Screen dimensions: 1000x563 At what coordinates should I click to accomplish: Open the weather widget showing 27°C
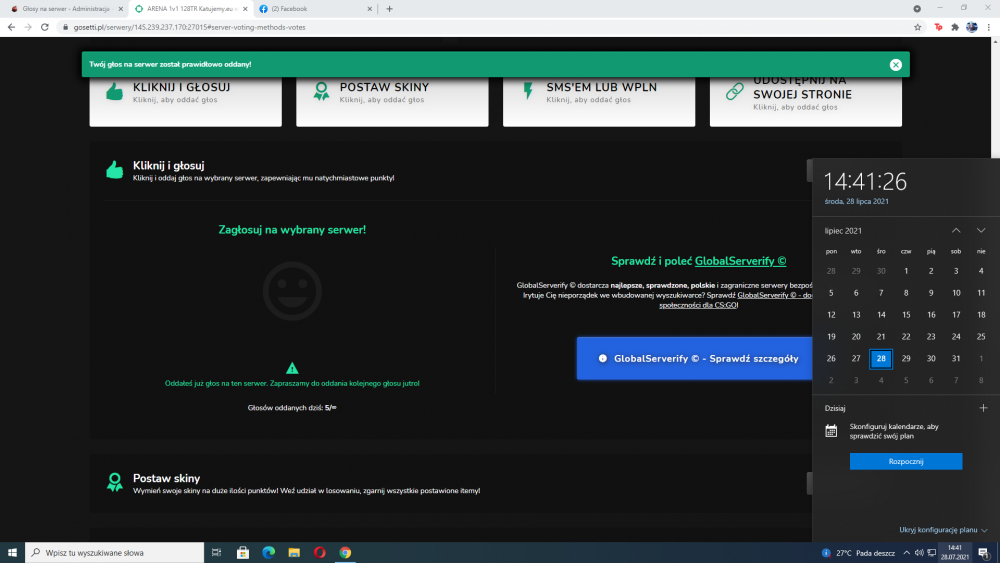pyautogui.click(x=858, y=553)
